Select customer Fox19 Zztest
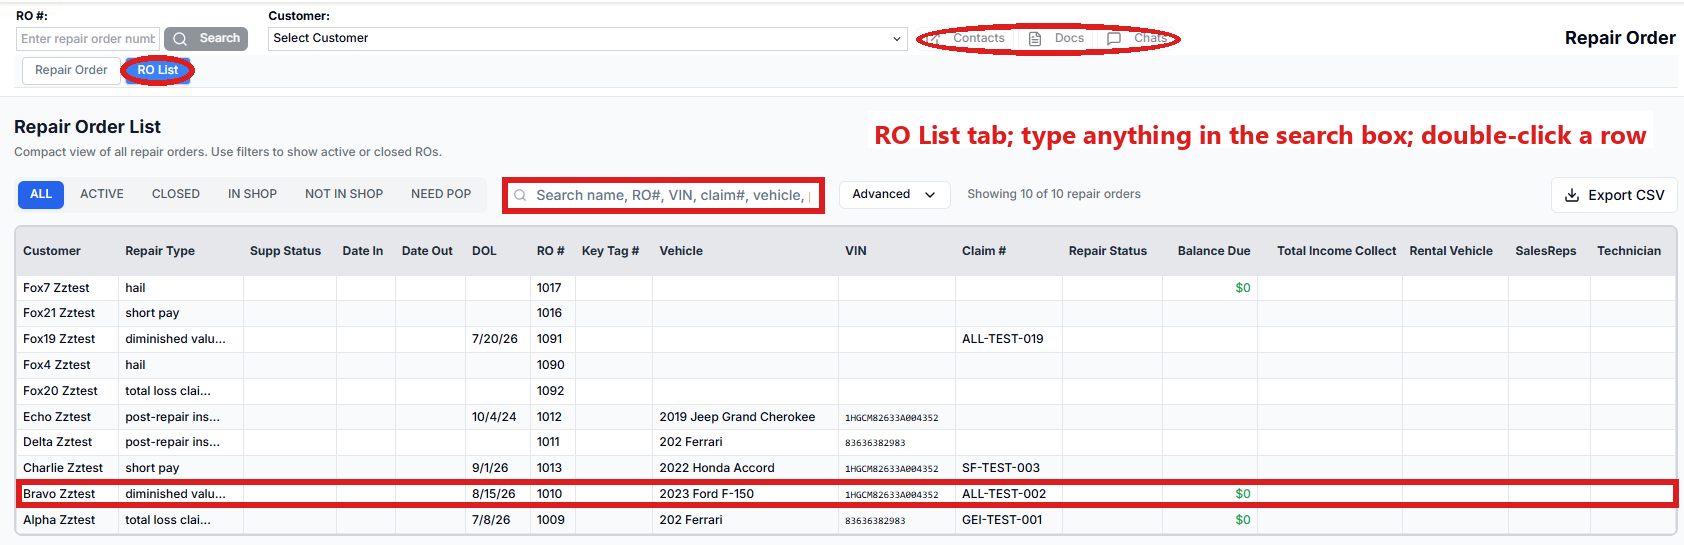This screenshot has width=1684, height=545. pyautogui.click(x=59, y=339)
